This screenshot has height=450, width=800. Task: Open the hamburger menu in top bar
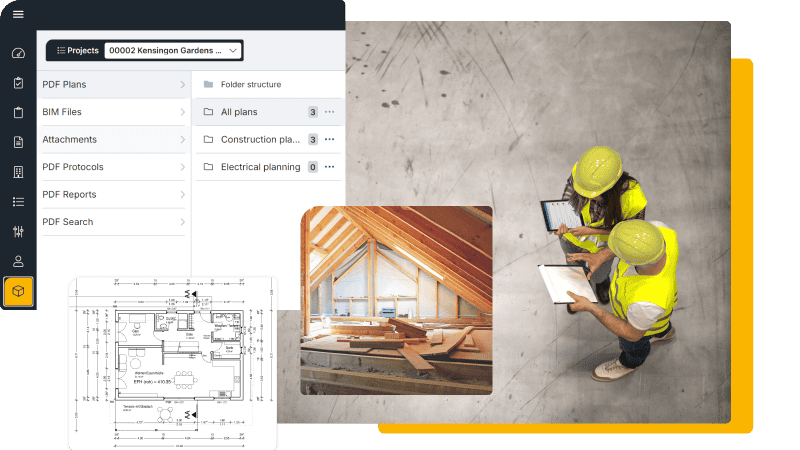18,14
